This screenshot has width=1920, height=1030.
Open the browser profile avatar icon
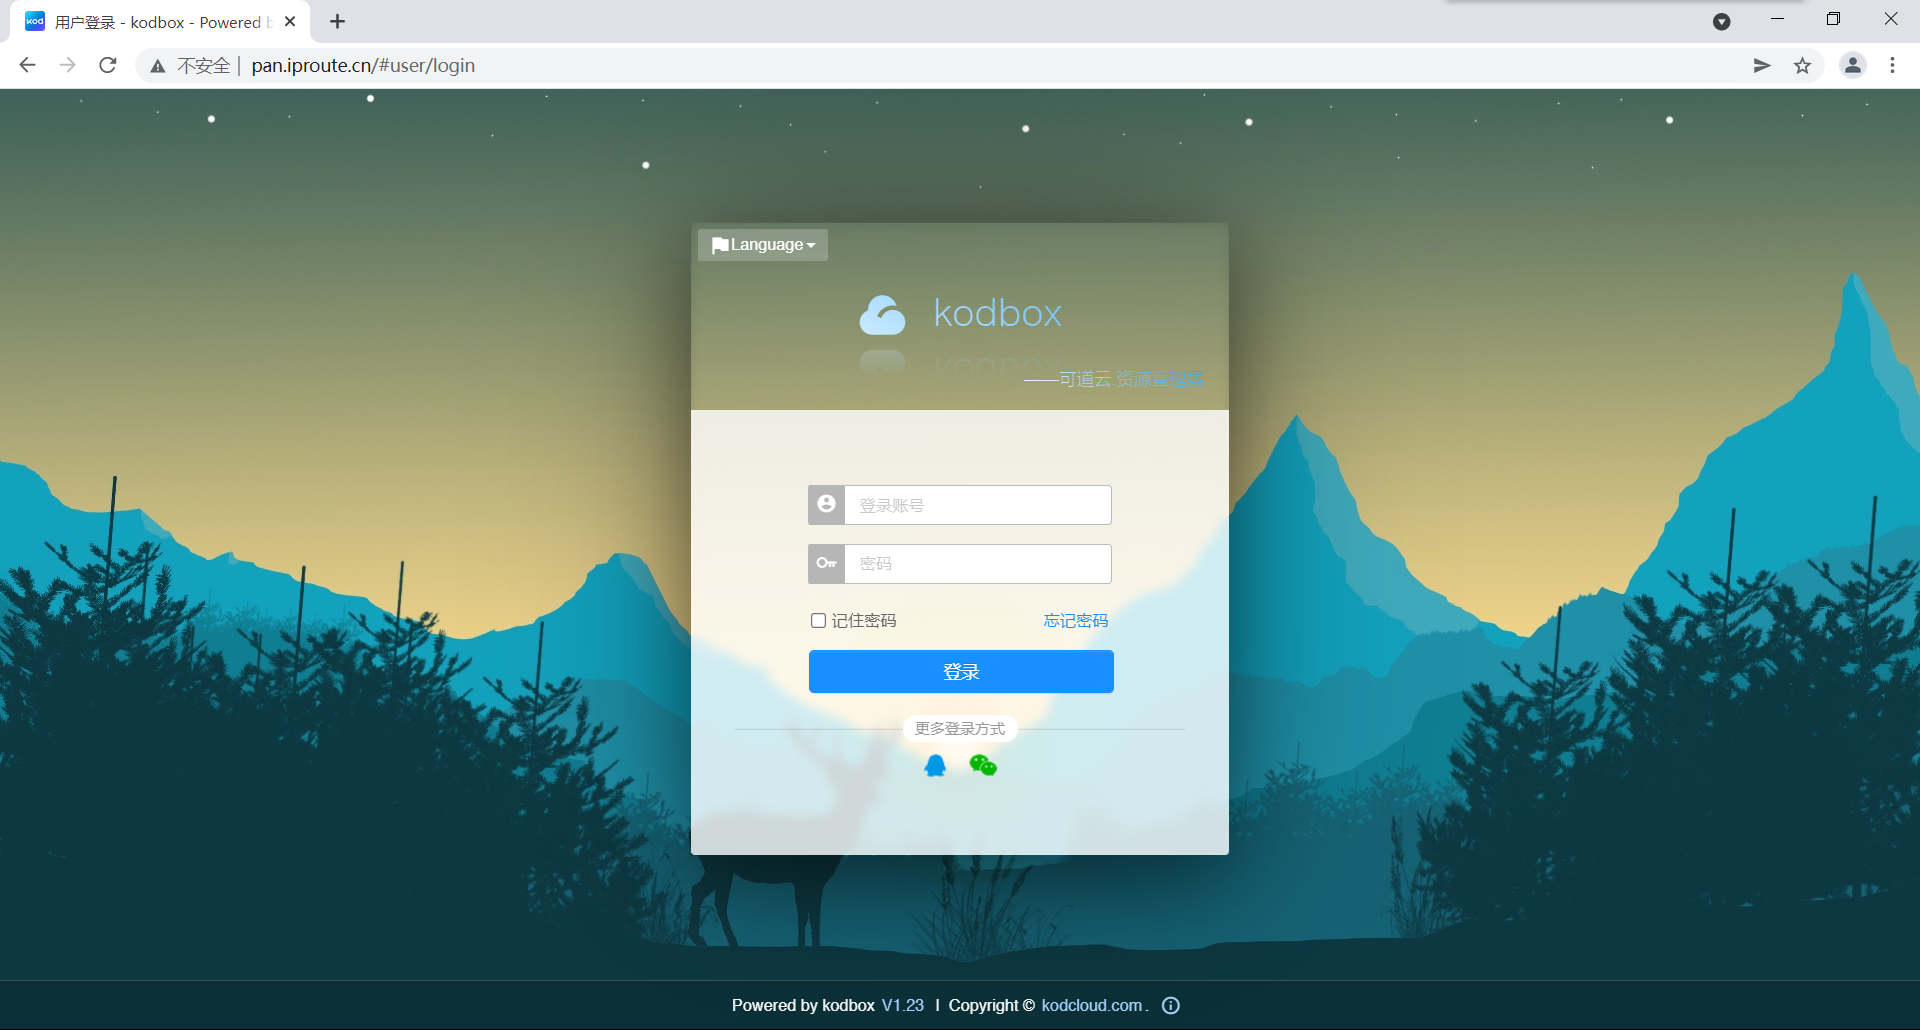(1853, 66)
